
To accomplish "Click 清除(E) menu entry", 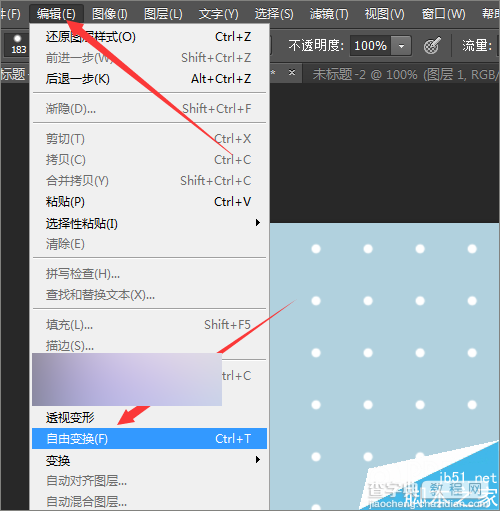I will (x=149, y=244).
